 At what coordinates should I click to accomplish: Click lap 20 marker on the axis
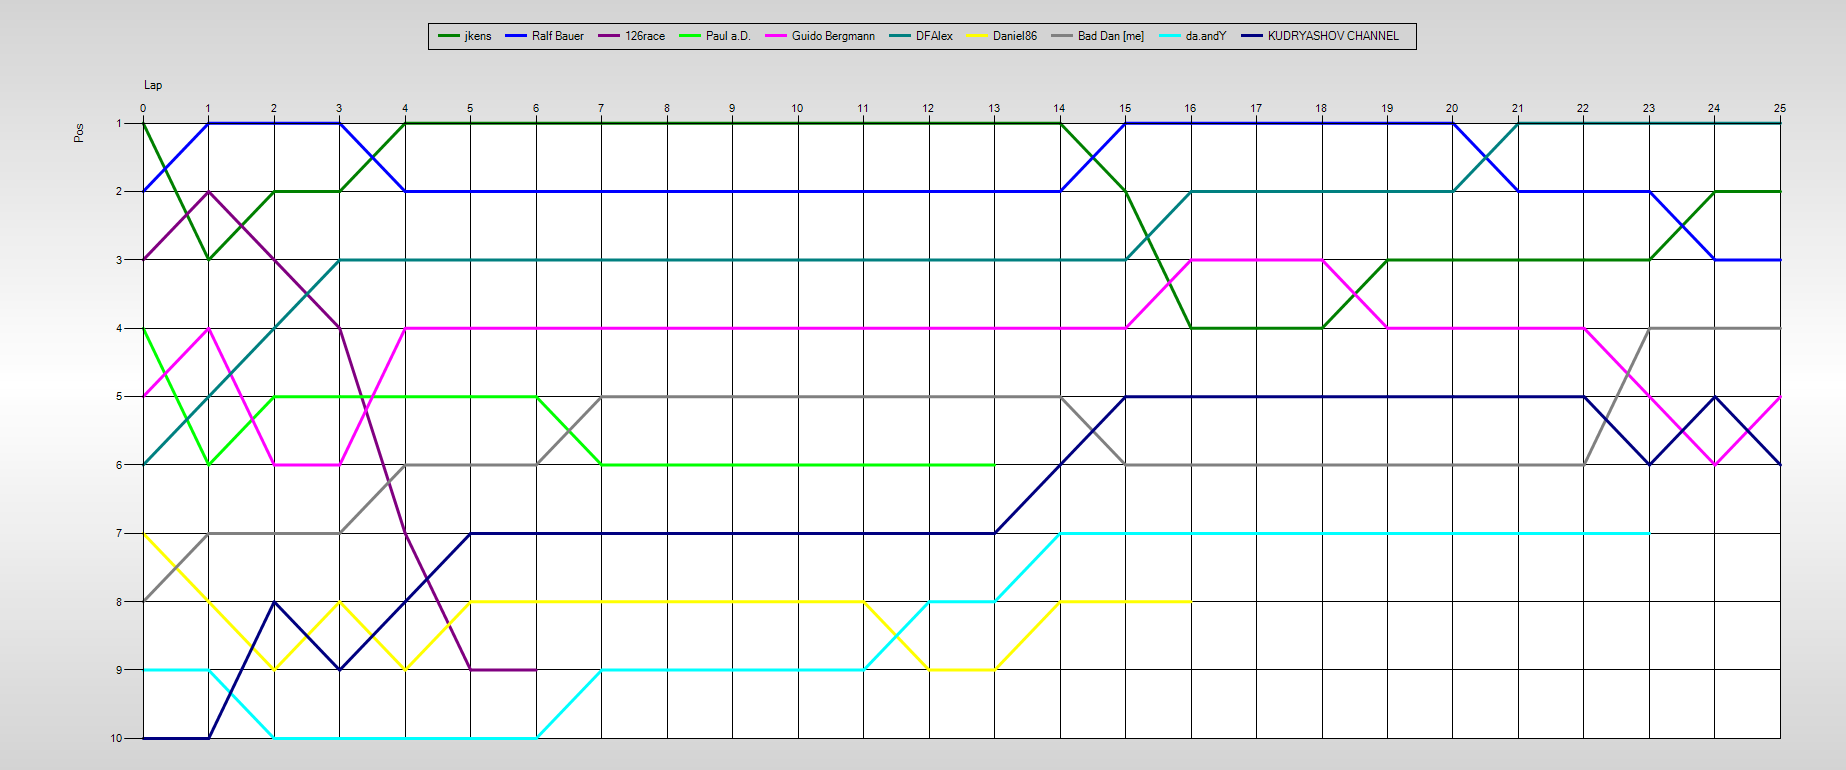click(x=1452, y=108)
